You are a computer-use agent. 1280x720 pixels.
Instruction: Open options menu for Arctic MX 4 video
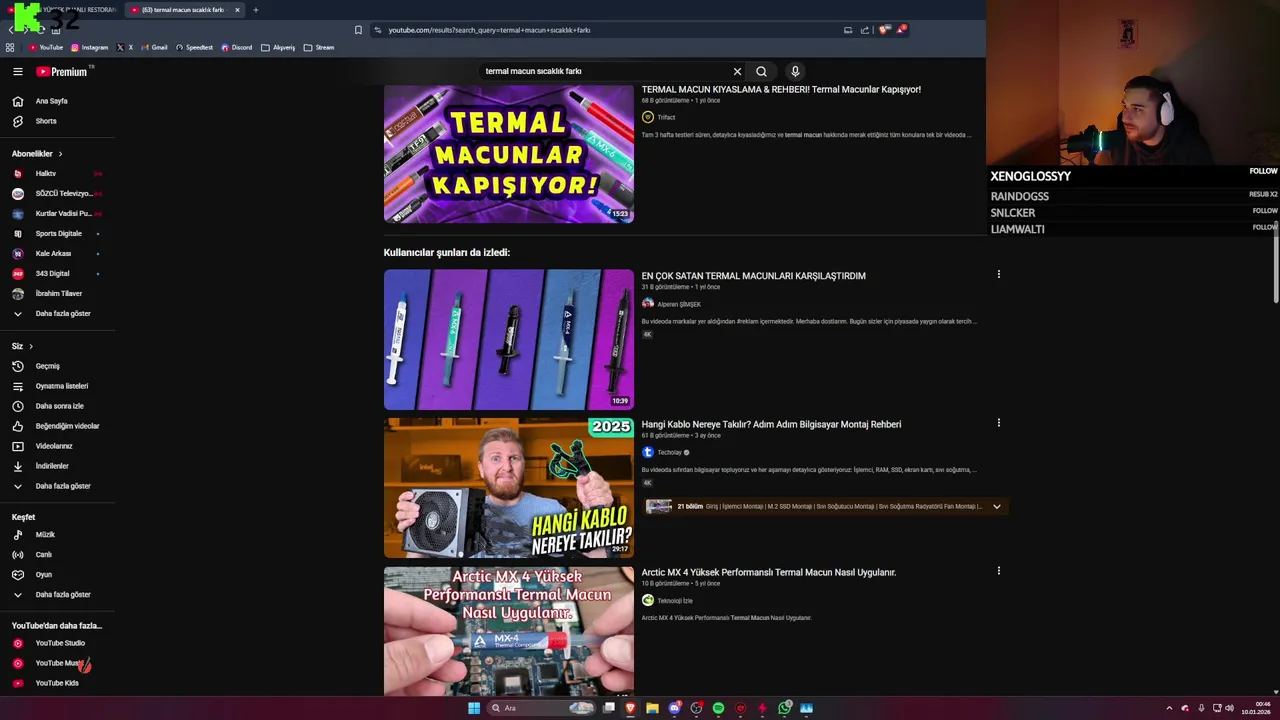tap(998, 571)
